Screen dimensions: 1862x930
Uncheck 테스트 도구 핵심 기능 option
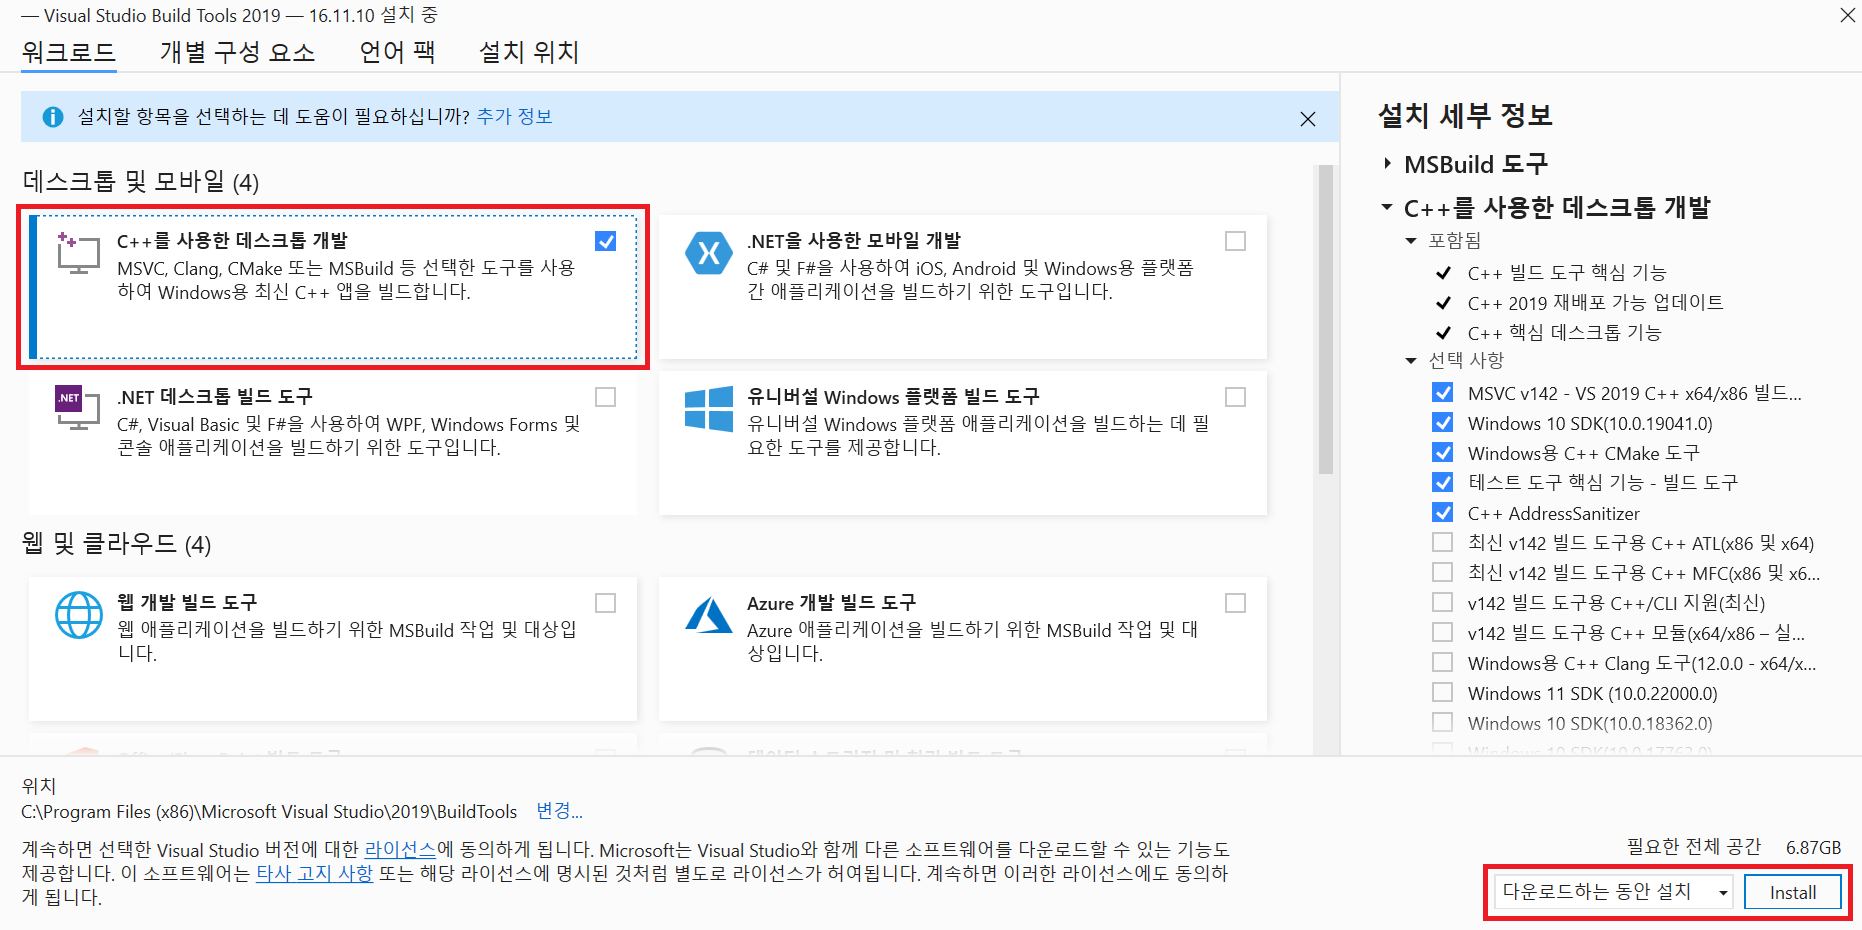1442,482
